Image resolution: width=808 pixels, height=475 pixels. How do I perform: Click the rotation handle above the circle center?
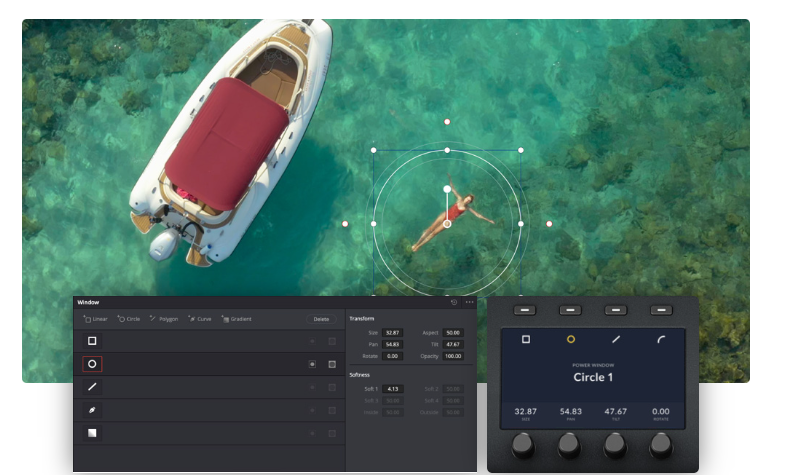point(447,189)
